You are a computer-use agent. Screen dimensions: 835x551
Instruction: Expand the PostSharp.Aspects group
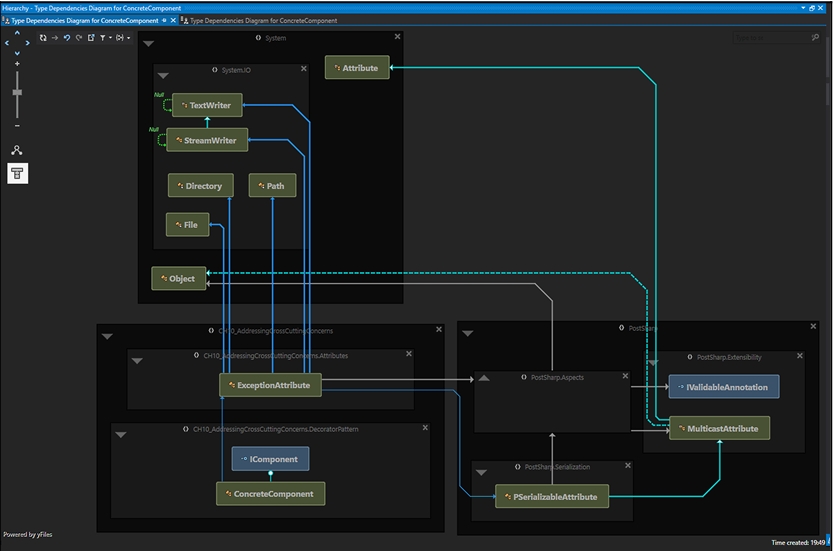pos(483,378)
